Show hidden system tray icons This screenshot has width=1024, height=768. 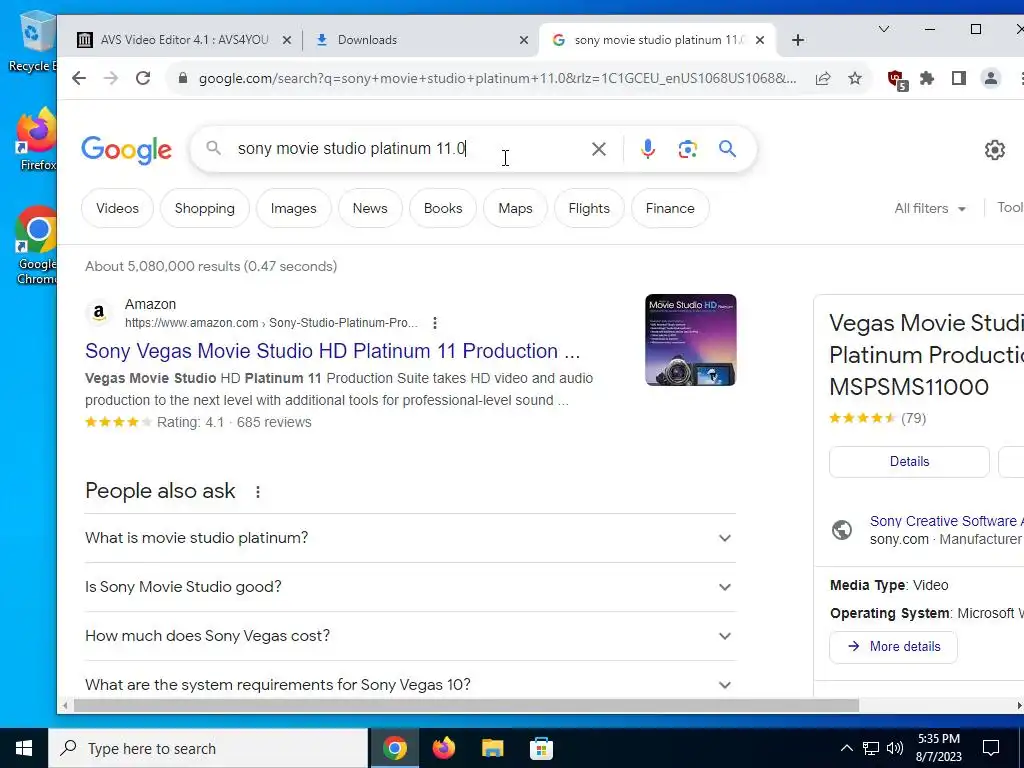(x=846, y=748)
